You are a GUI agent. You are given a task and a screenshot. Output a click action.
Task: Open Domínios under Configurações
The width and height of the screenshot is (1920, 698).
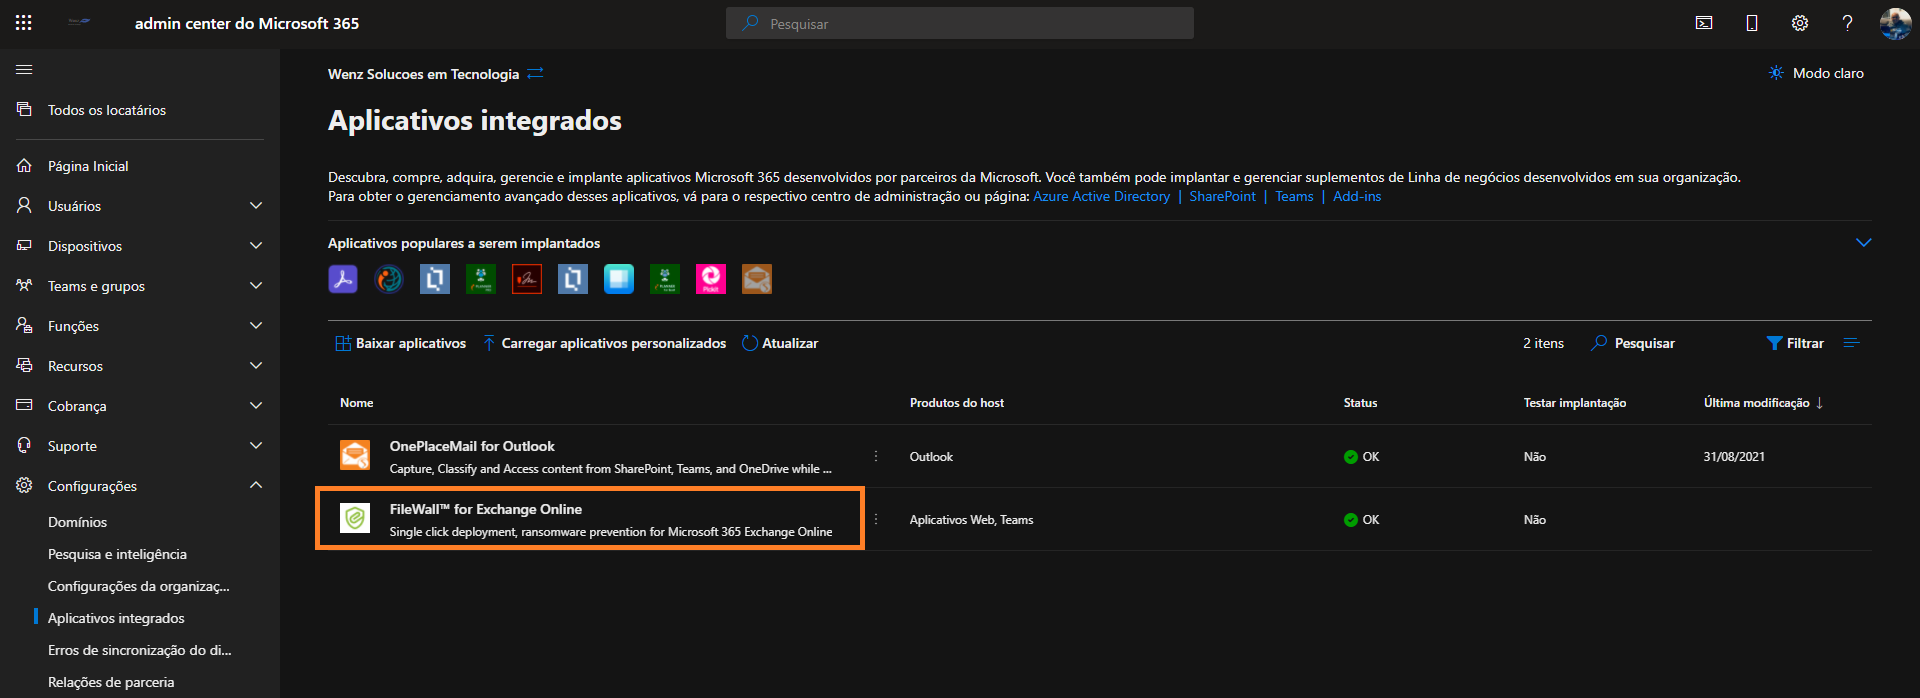[x=77, y=522]
